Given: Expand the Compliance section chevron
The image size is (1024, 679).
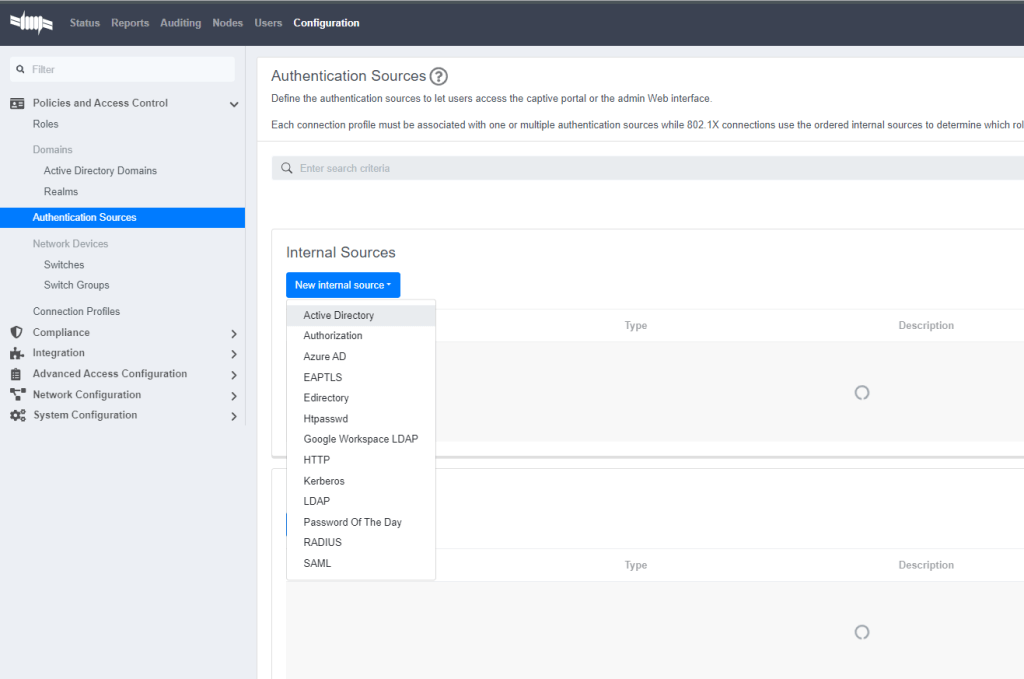Looking at the screenshot, I should 234,333.
